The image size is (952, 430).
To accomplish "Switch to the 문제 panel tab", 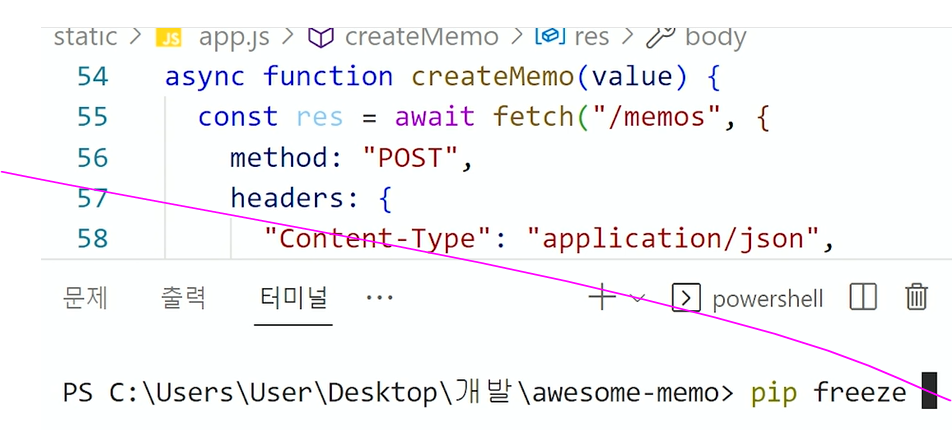I will pyautogui.click(x=86, y=298).
